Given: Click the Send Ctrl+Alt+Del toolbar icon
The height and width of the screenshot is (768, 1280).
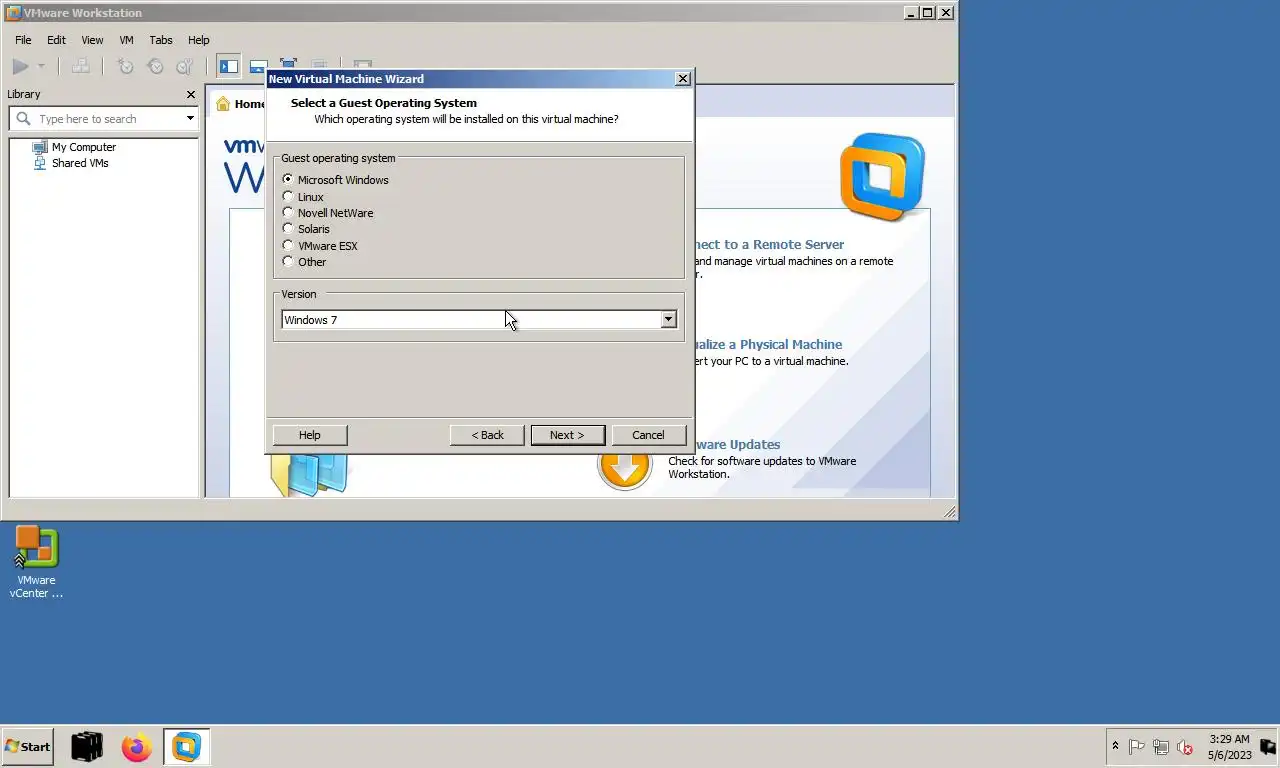Looking at the screenshot, I should [81, 67].
